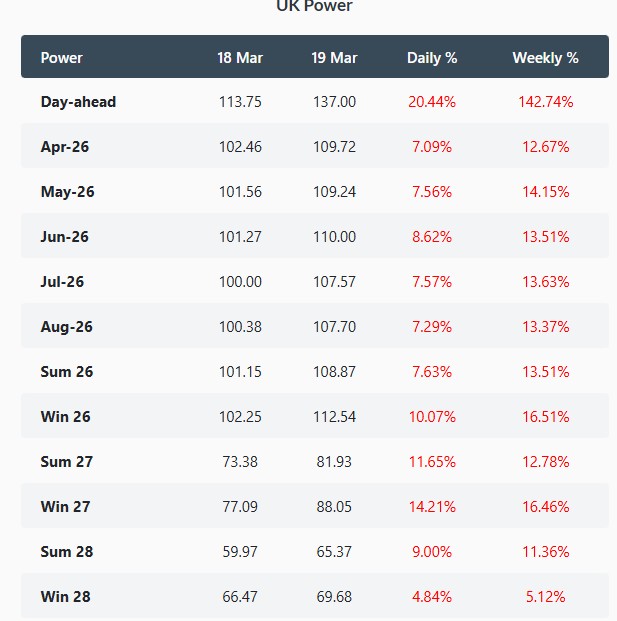The image size is (617, 621).
Task: Select the Sum 26 row label
Action: pyautogui.click(x=67, y=372)
